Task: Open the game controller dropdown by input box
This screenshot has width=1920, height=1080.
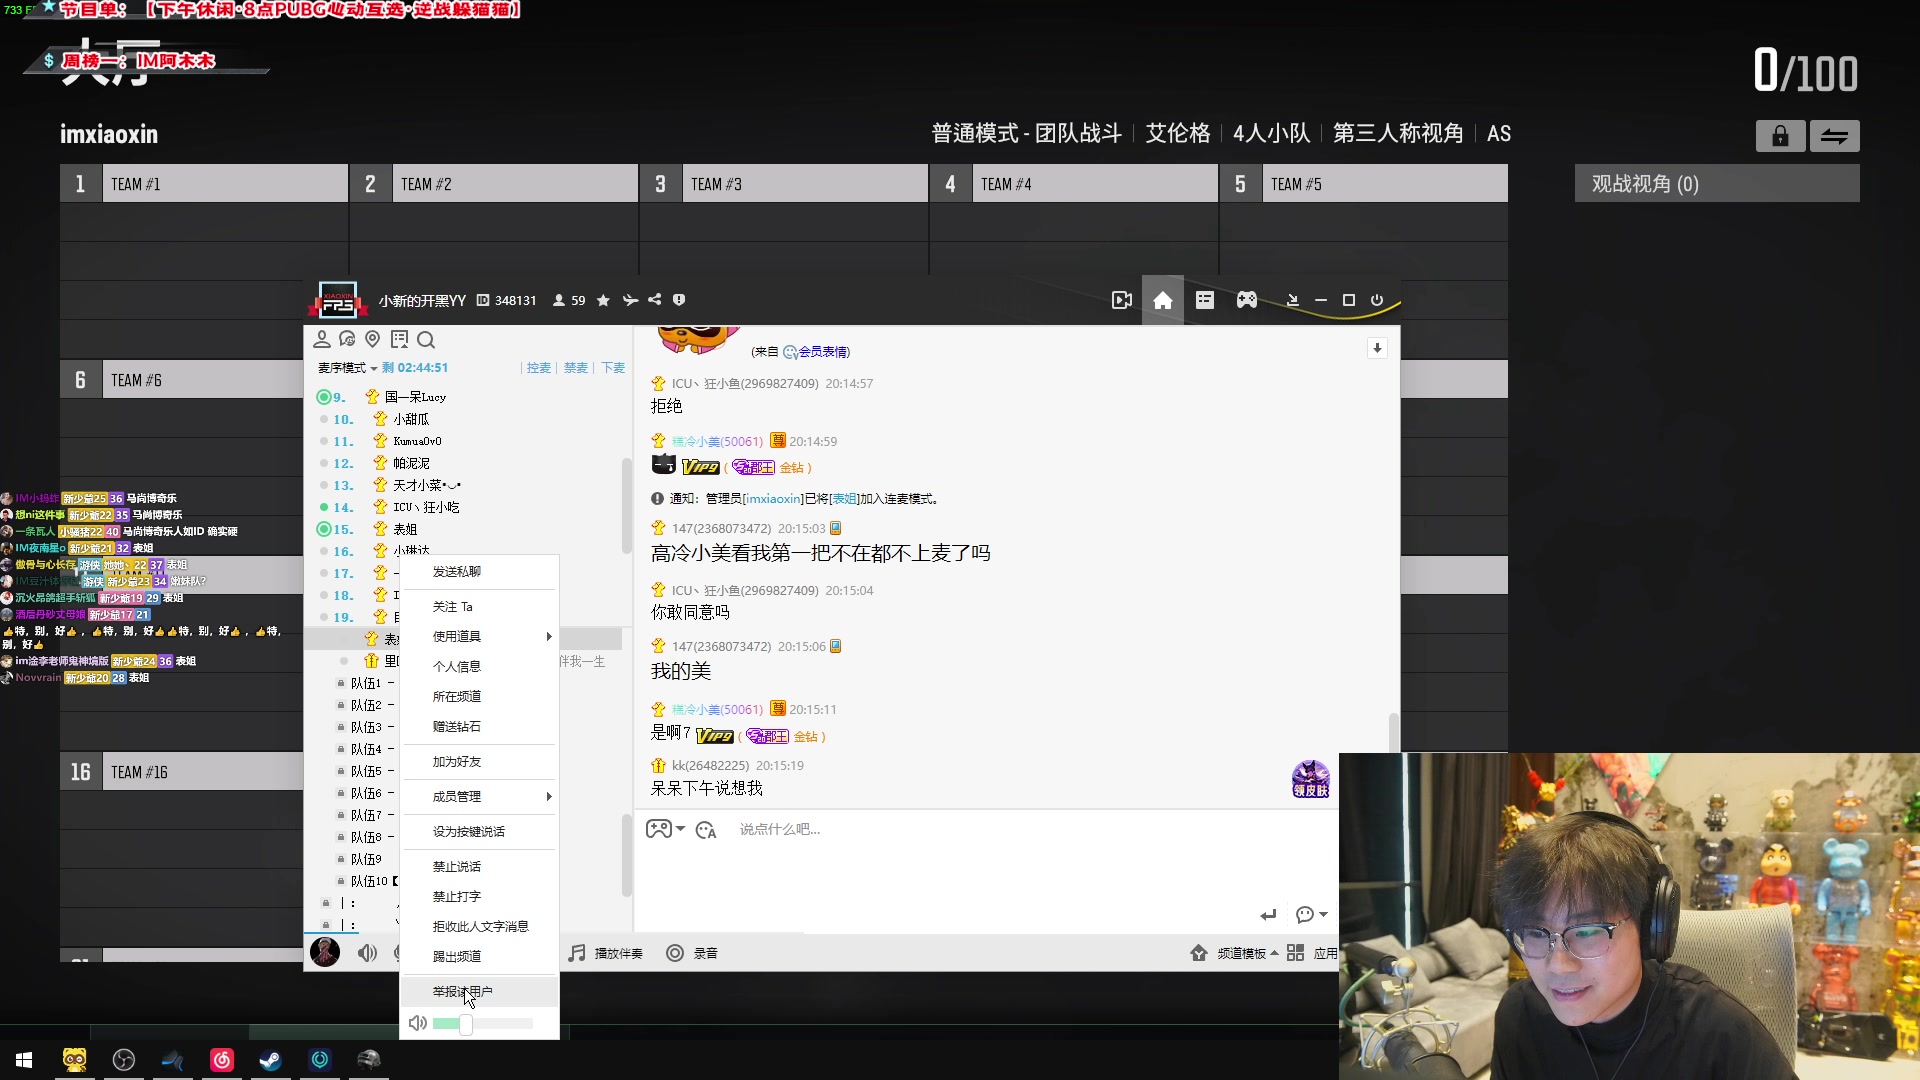Action: [x=665, y=829]
